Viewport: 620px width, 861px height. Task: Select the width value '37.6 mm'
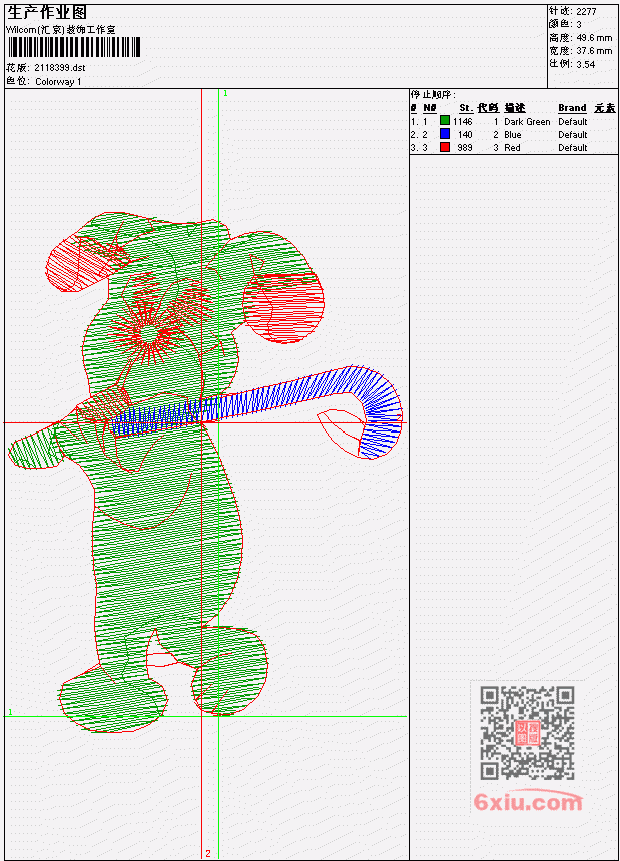[594, 51]
